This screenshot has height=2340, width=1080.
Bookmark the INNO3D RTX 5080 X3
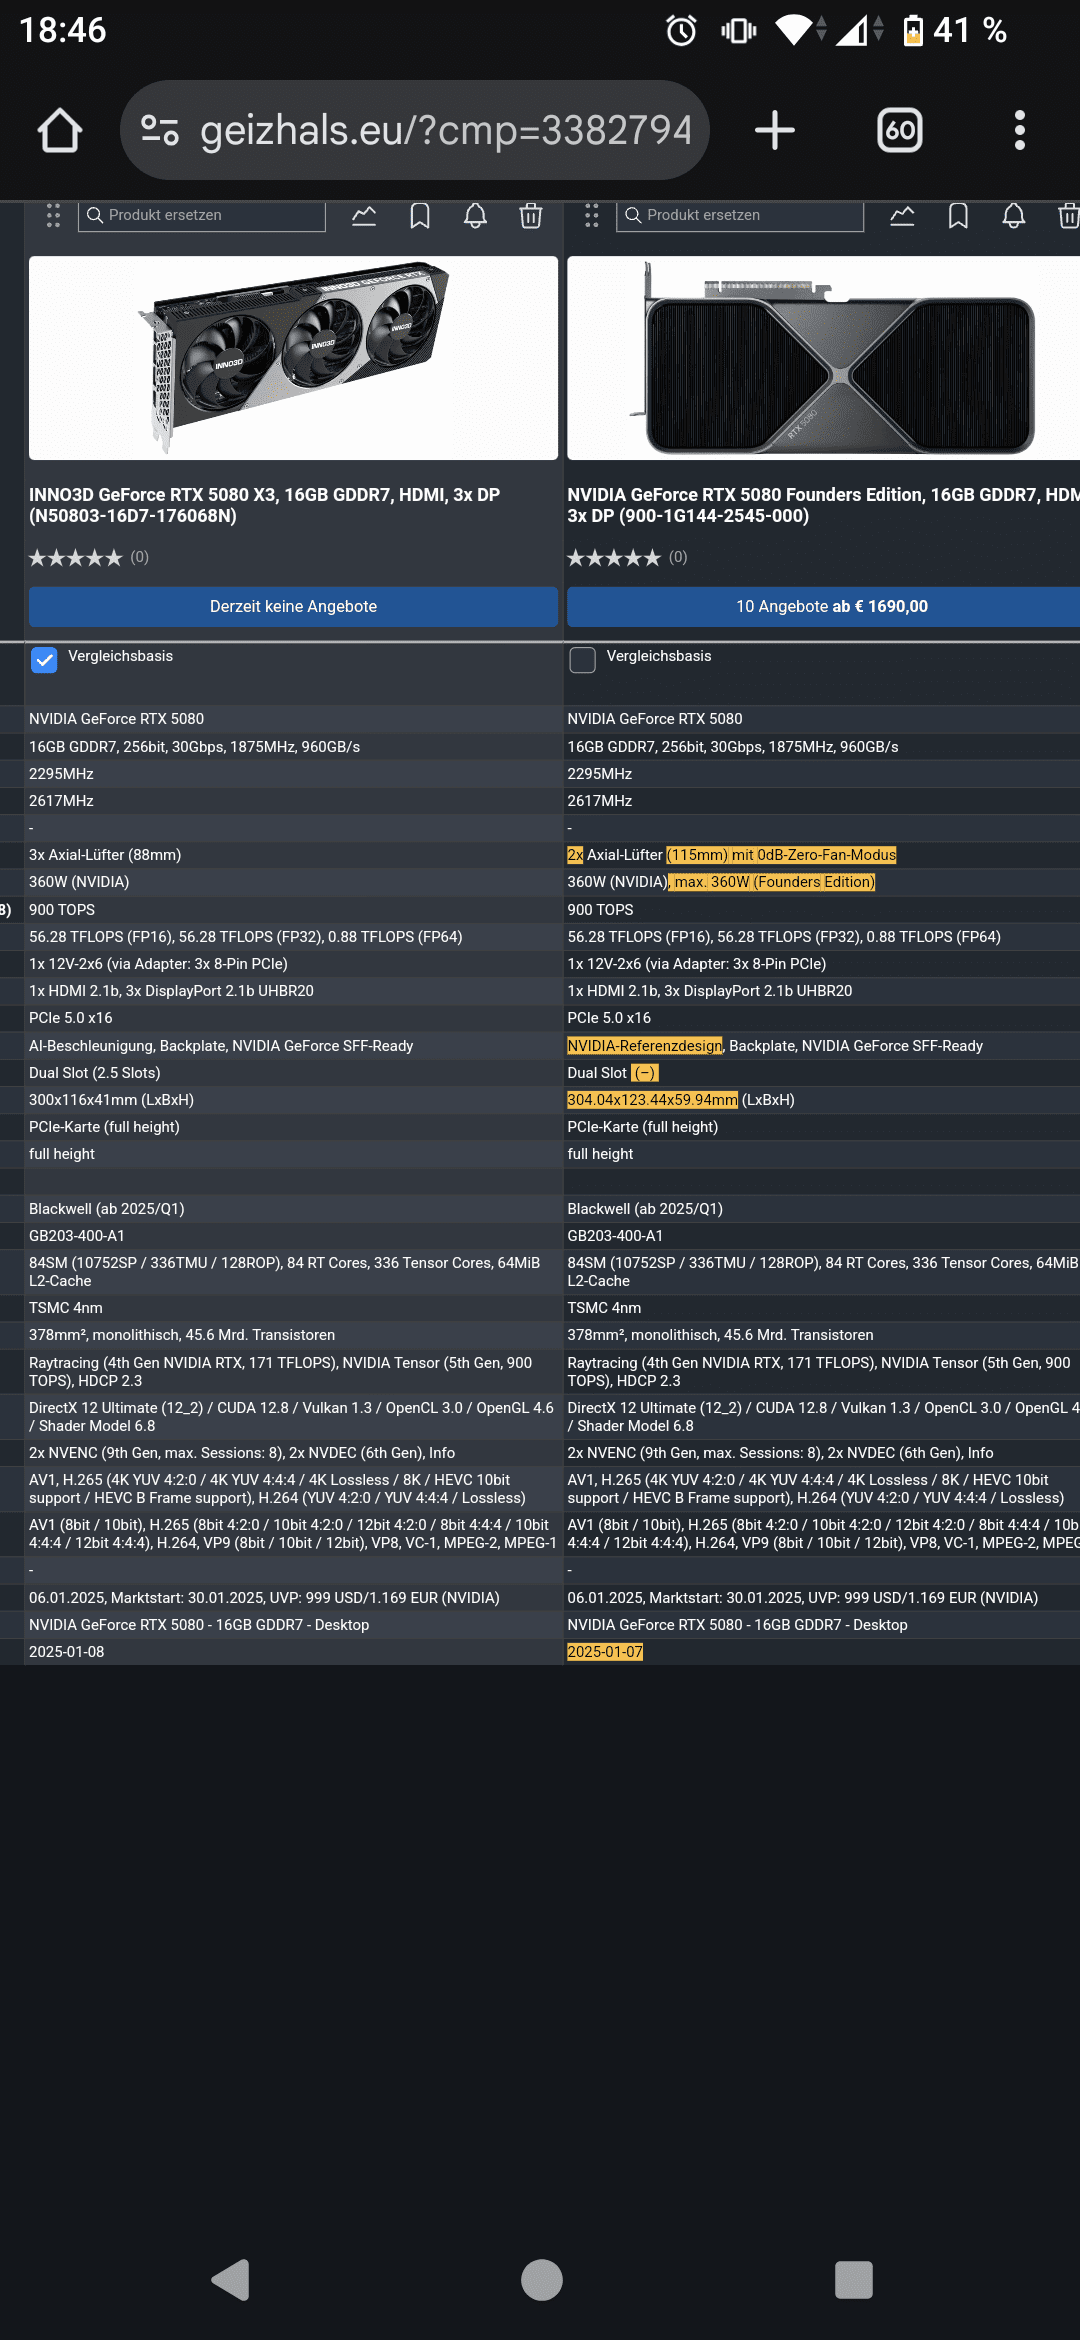[x=420, y=216]
